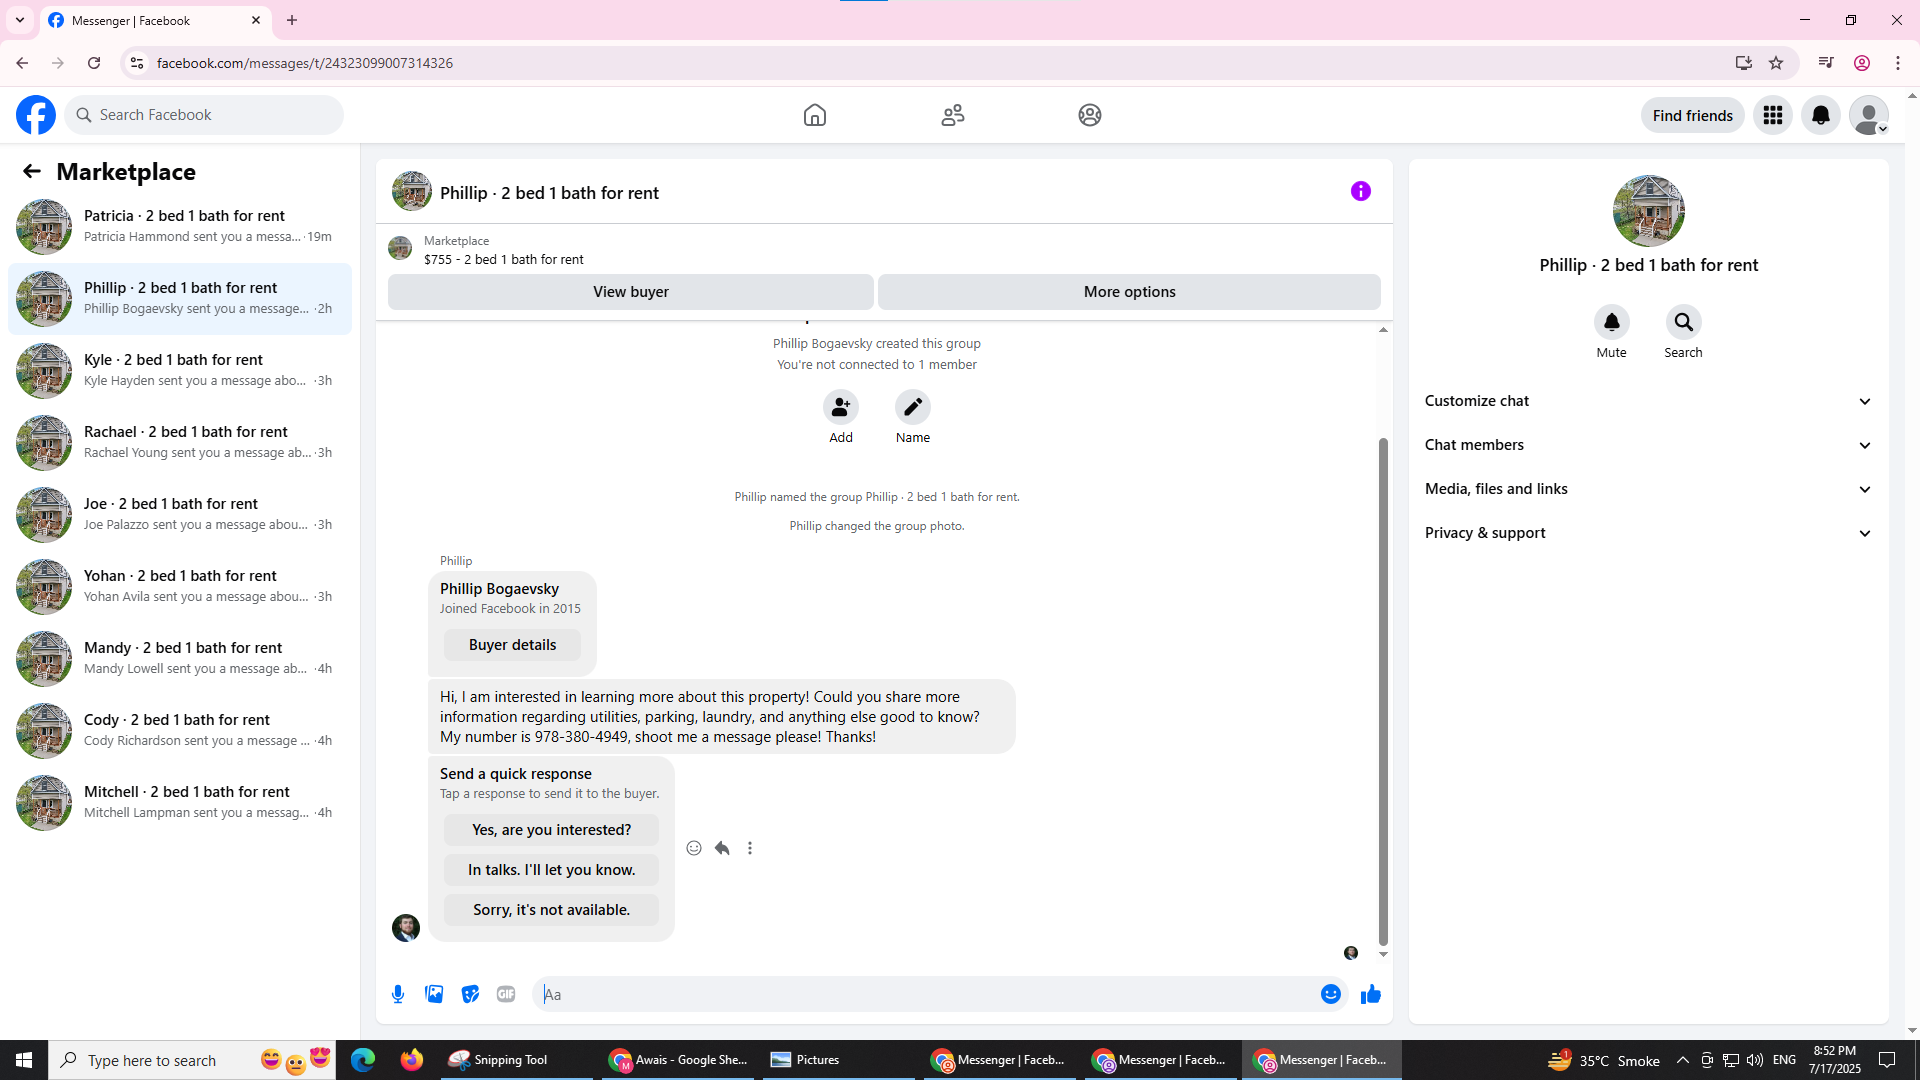Click the Messenger | Facebook browser tab
Screen dimensions: 1920x1080
point(155,20)
